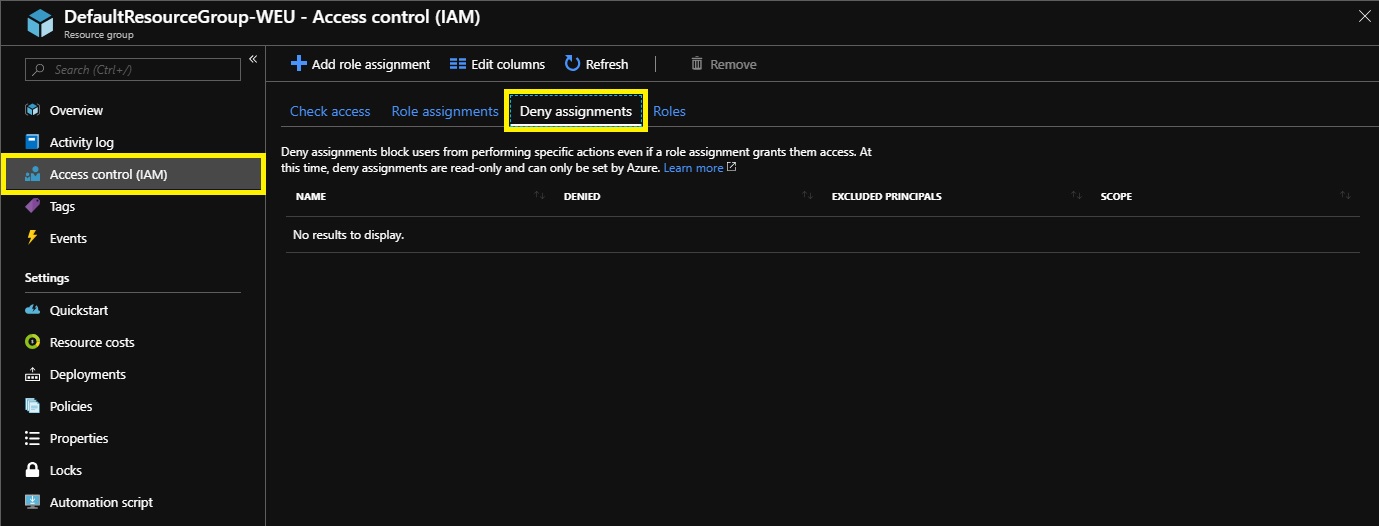Collapse the sidebar with double chevron
This screenshot has height=526, width=1379.
pyautogui.click(x=253, y=60)
